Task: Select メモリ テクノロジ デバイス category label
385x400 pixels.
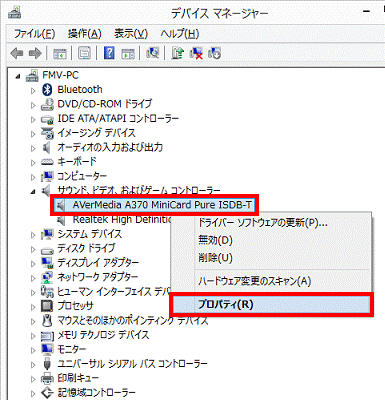Action: (x=103, y=335)
